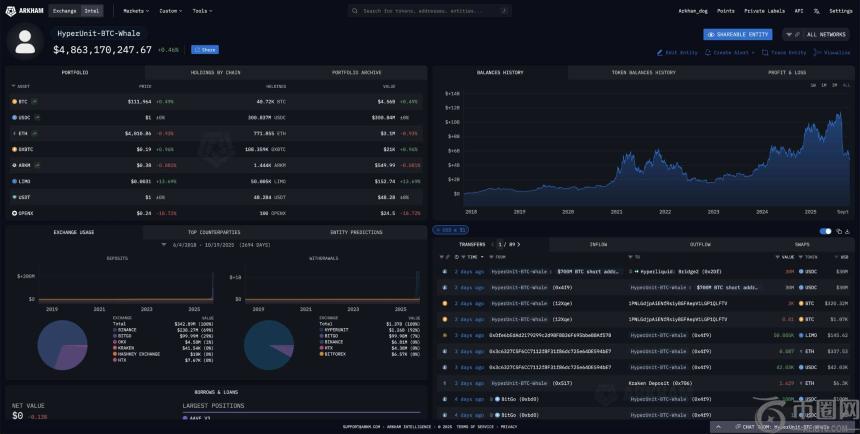Toggle the blue switch above transfers table
The width and height of the screenshot is (860, 434).
pos(825,231)
